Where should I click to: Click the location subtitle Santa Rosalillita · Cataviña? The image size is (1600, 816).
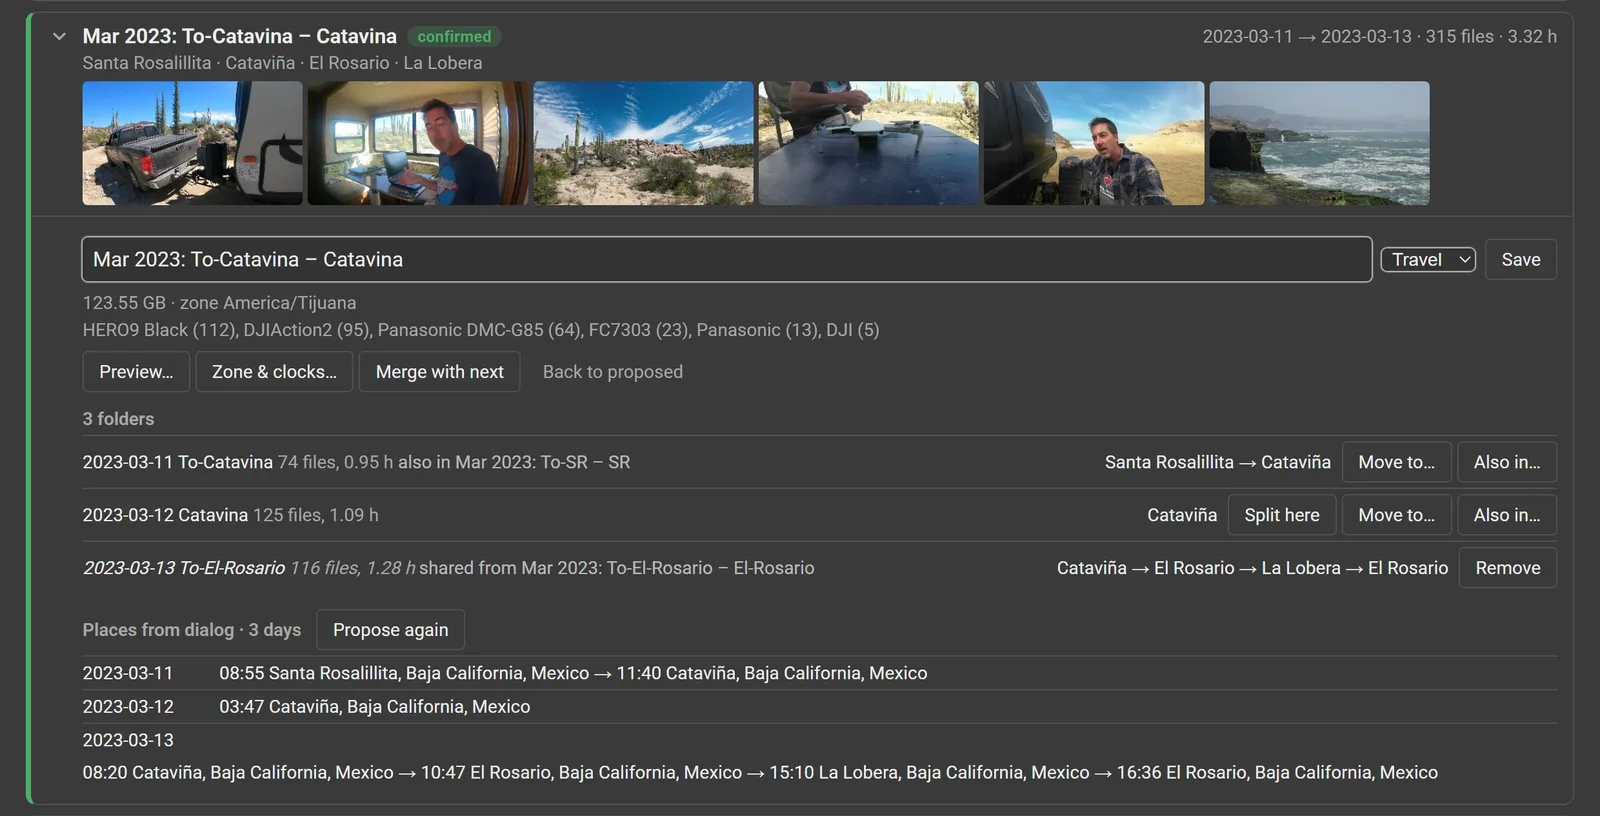282,63
